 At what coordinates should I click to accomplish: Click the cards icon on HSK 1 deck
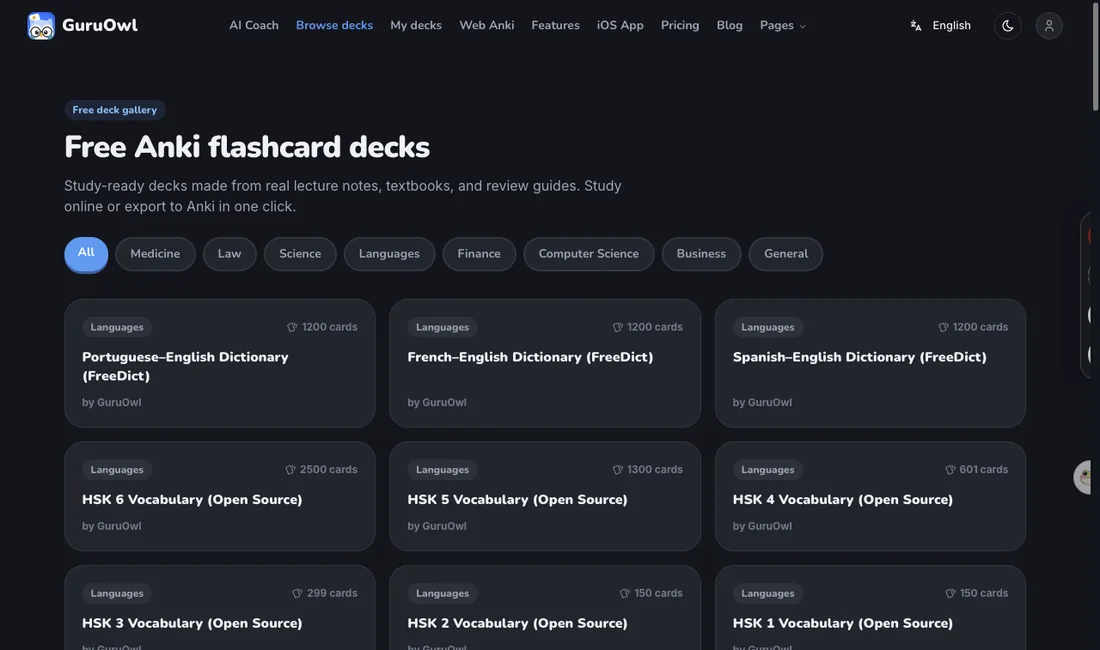point(950,593)
